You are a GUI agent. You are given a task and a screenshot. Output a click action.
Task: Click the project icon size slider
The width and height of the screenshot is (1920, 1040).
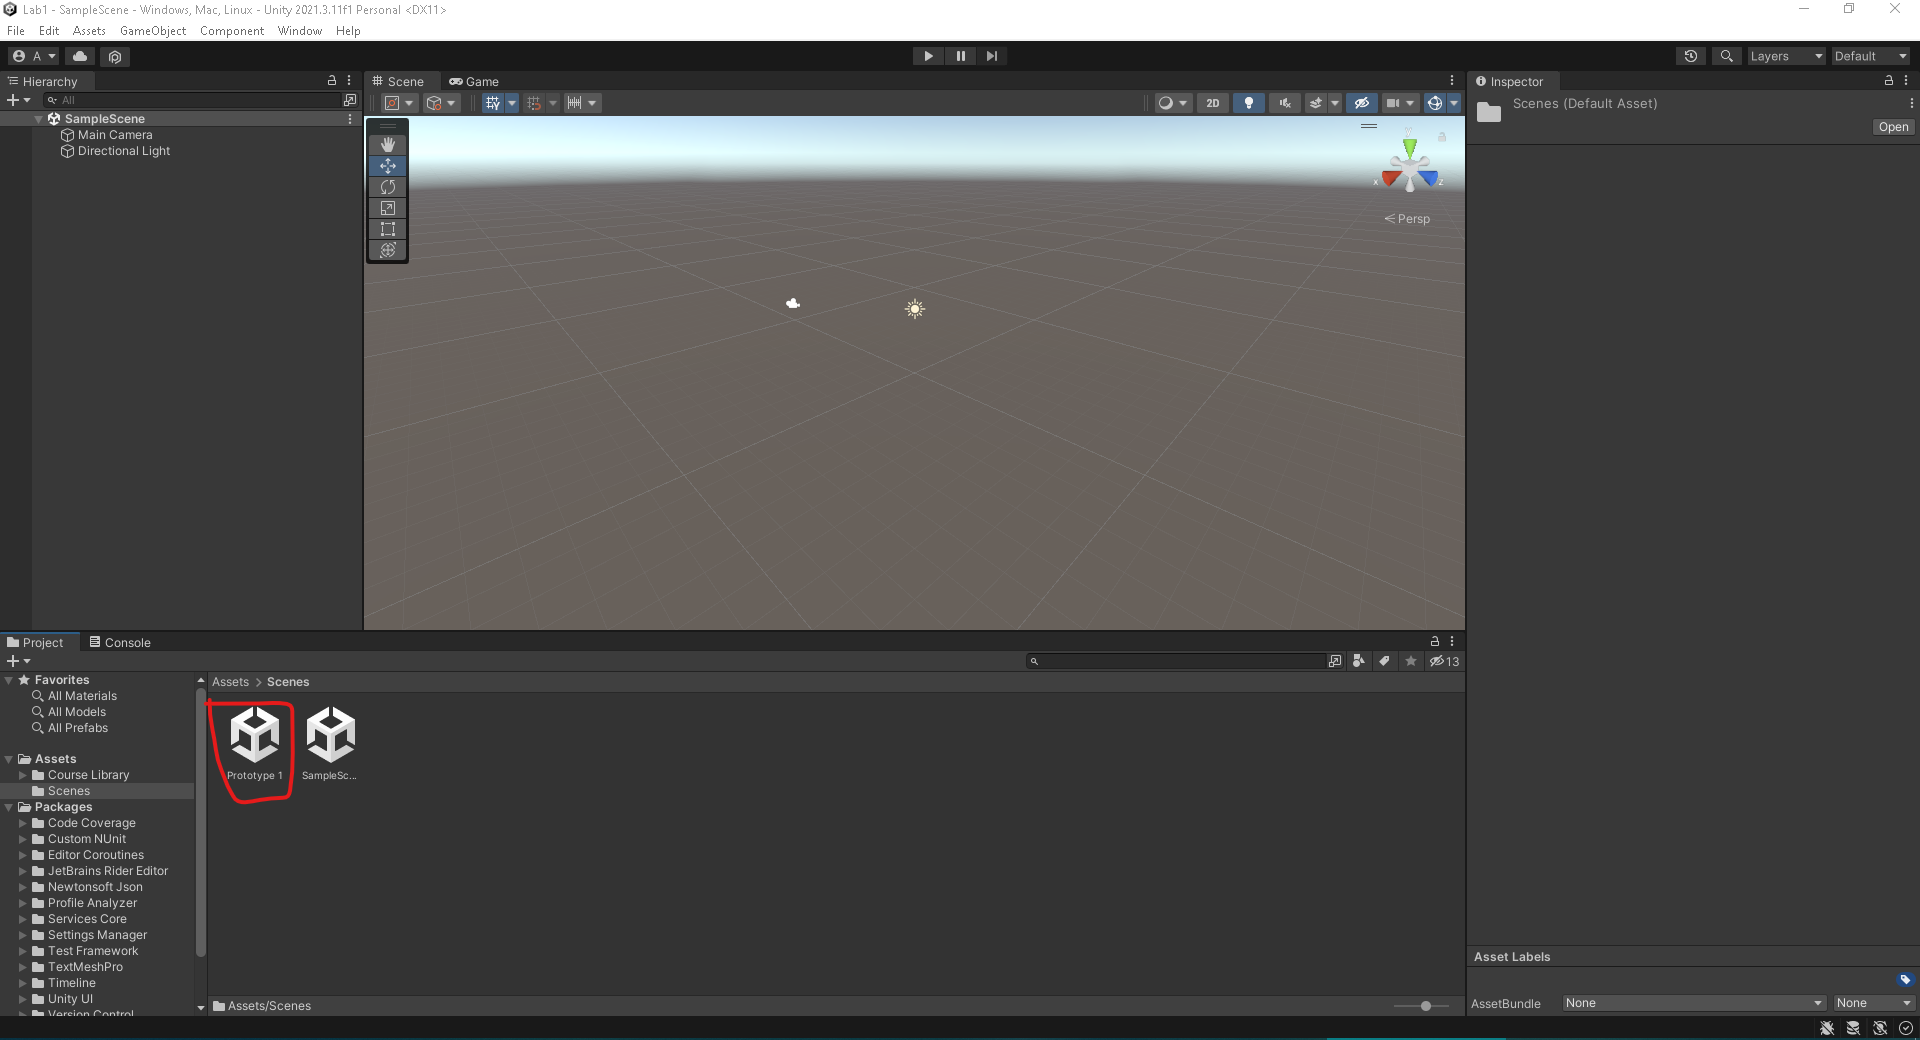pos(1425,1006)
